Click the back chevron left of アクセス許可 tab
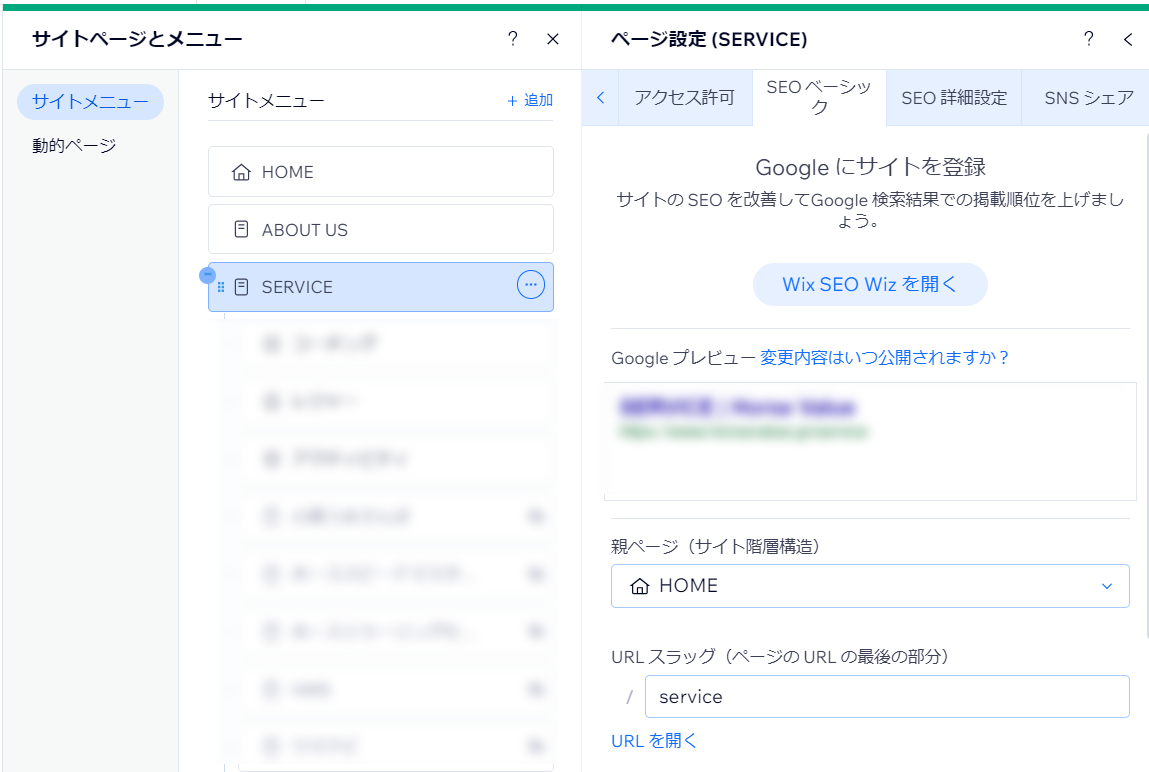Viewport: 1149px width, 772px height. pyautogui.click(x=600, y=97)
